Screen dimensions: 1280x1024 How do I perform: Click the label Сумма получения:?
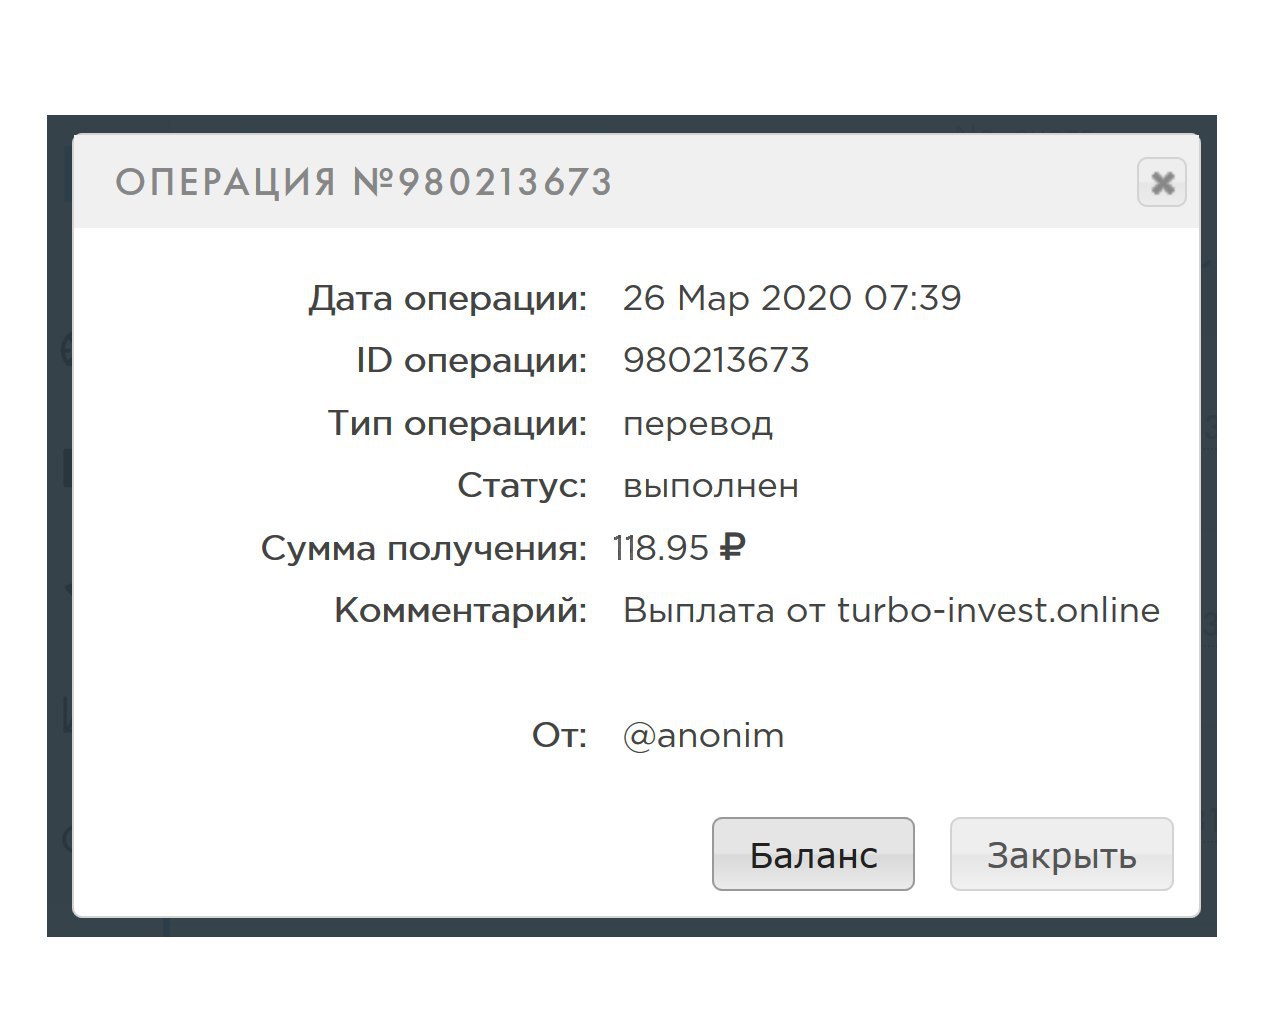(424, 548)
